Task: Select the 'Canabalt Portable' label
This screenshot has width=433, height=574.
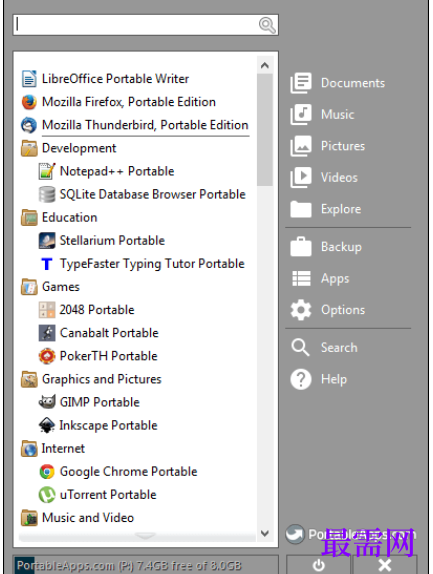Action: point(109,333)
